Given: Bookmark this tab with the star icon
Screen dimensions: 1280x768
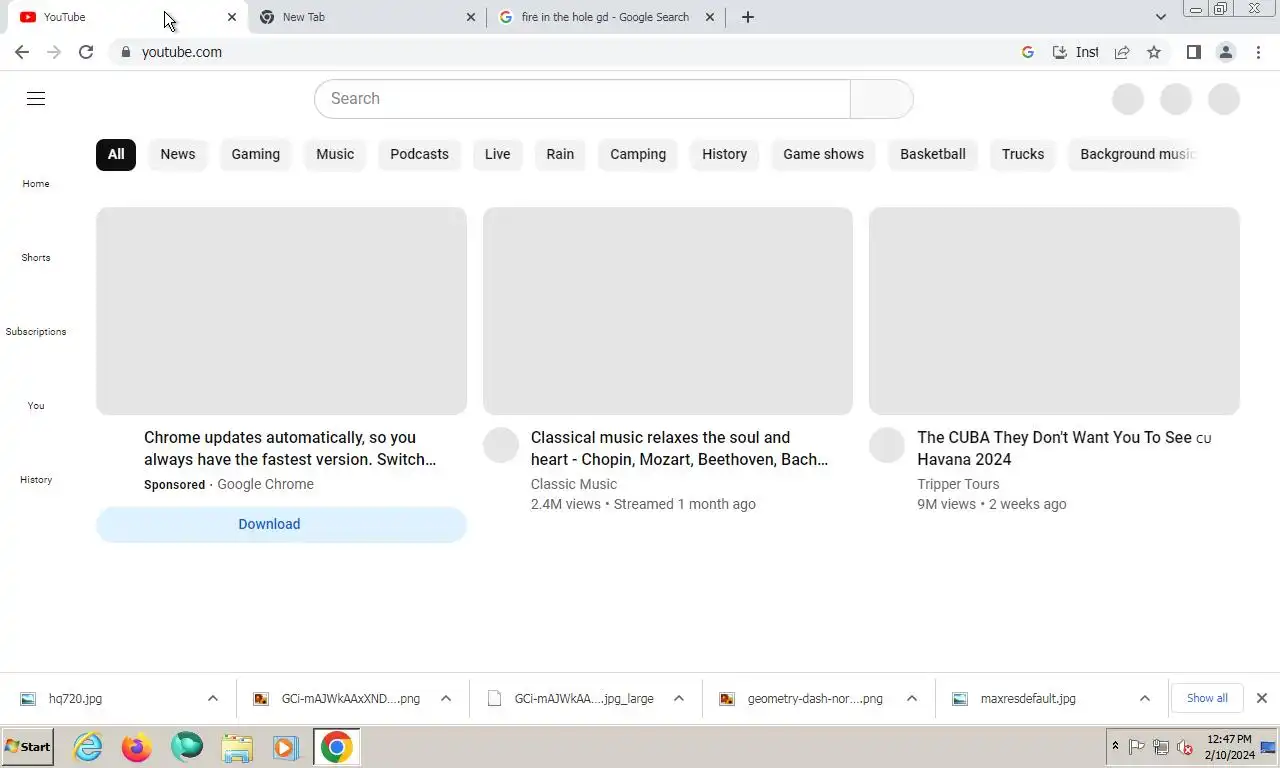Looking at the screenshot, I should [1154, 52].
